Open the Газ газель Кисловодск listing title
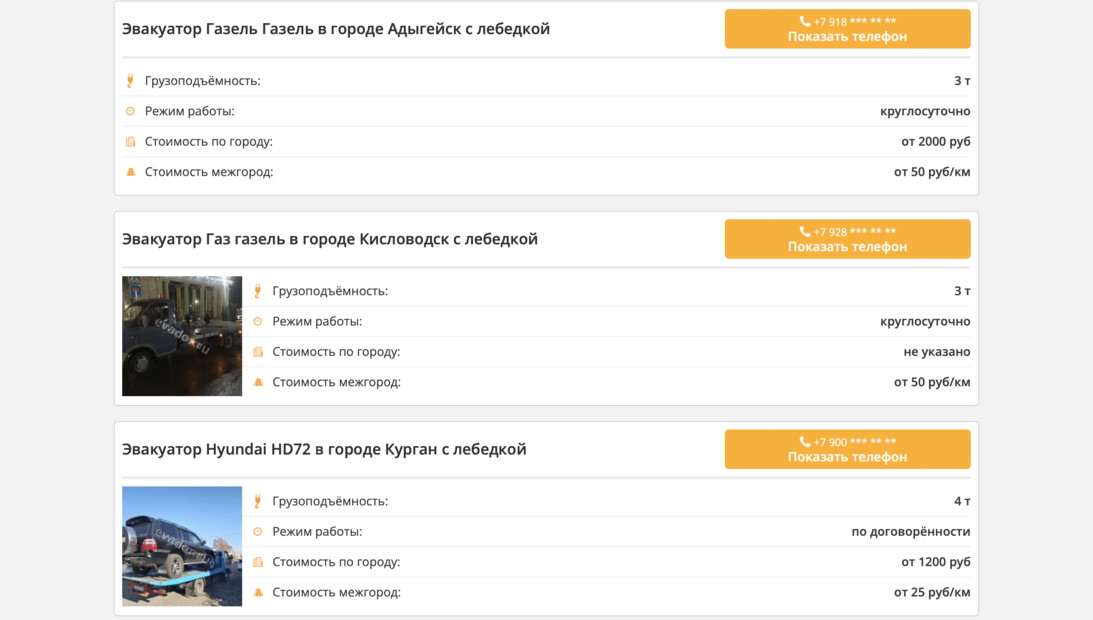The width and height of the screenshot is (1093, 620). 330,239
